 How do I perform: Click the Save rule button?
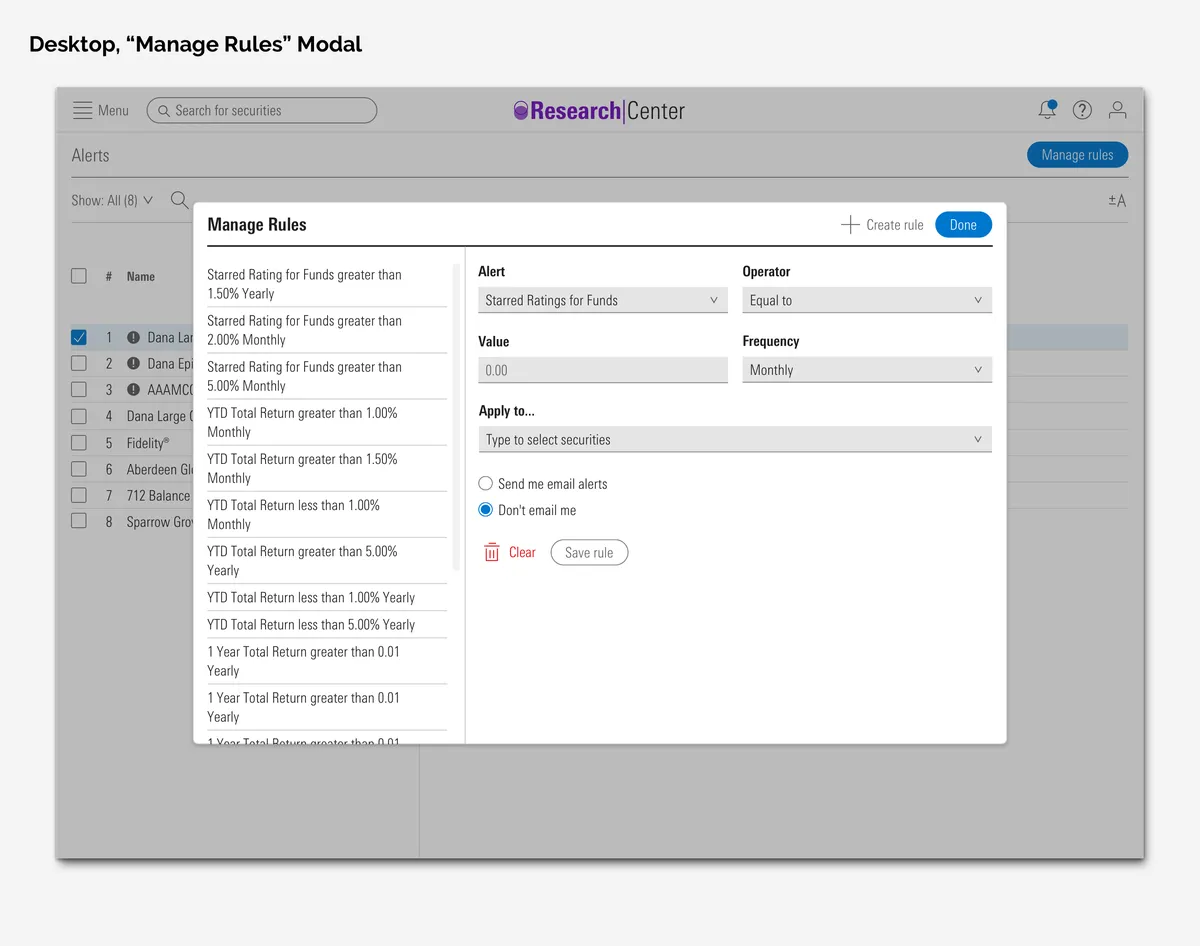(x=589, y=553)
